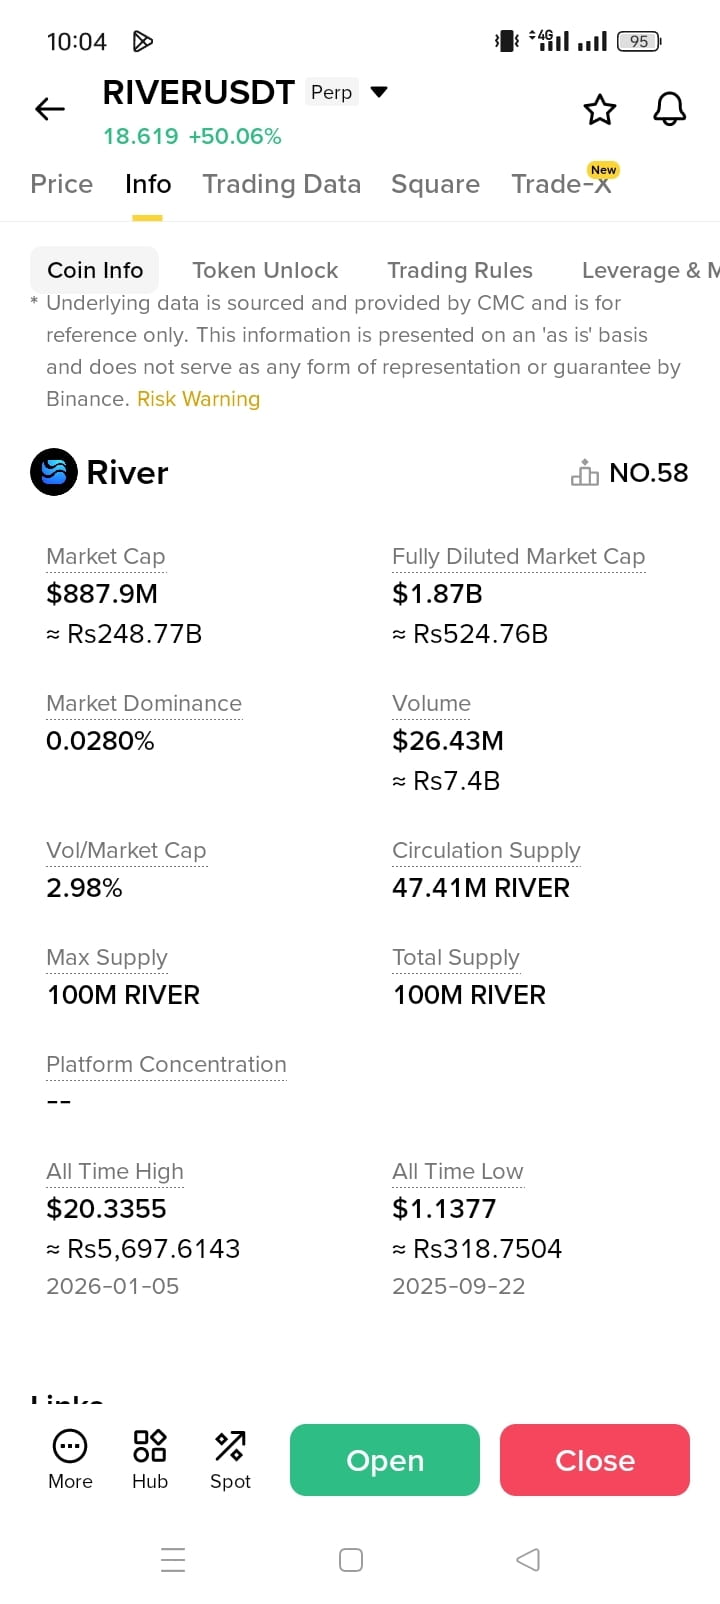Open the Trade-X tab
The width and height of the screenshot is (720, 1604).
pyautogui.click(x=561, y=184)
